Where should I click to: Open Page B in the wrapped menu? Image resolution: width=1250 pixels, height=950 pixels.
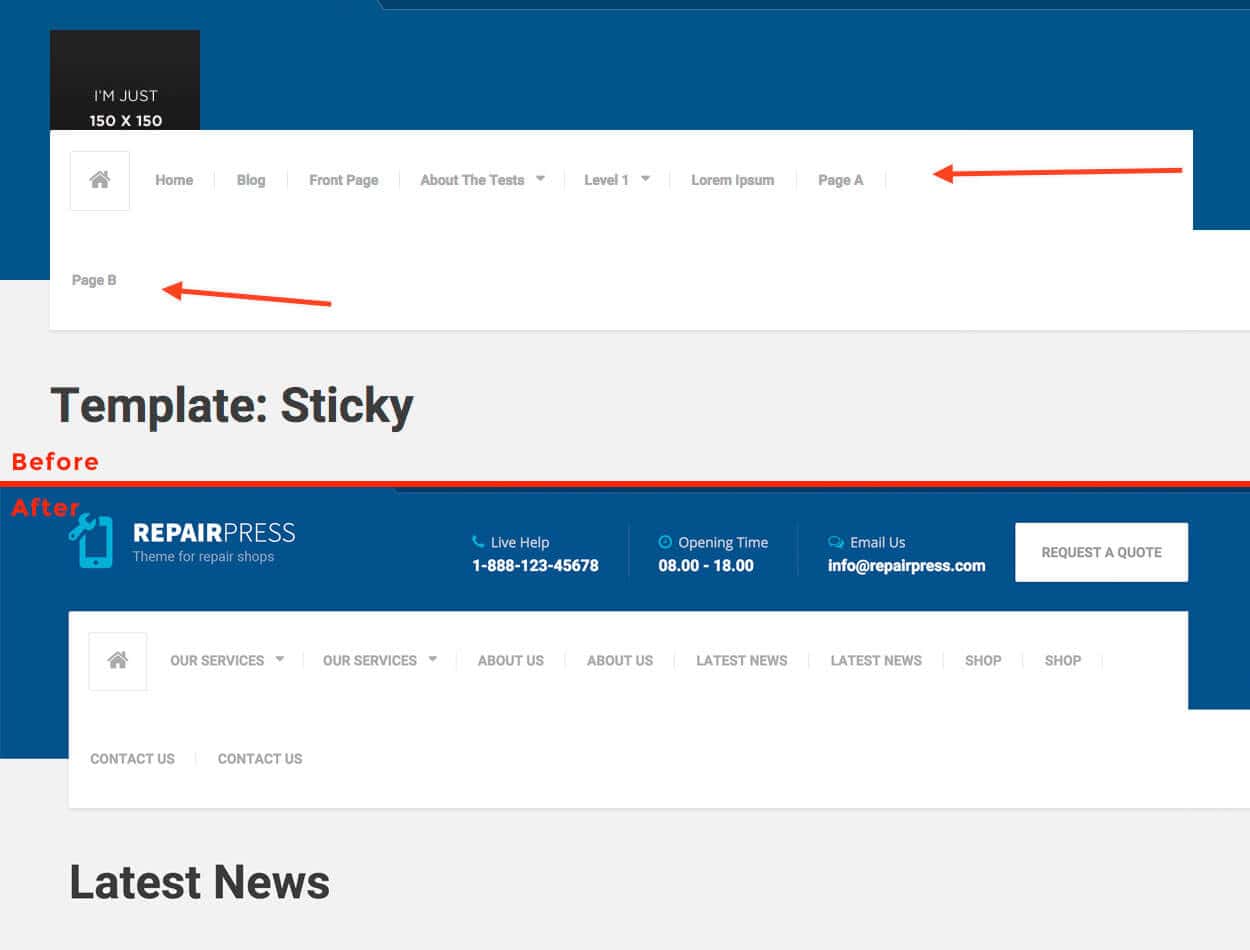click(x=94, y=280)
